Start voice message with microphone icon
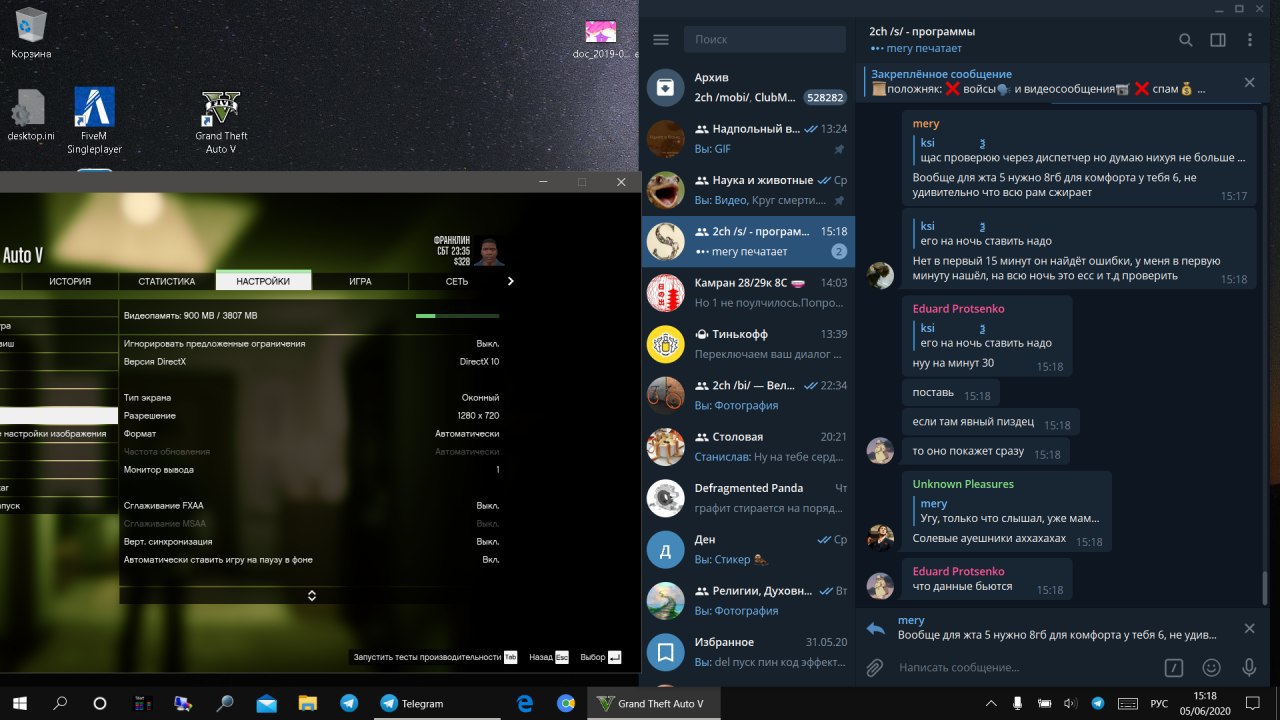The width and height of the screenshot is (1280, 720). (1249, 667)
